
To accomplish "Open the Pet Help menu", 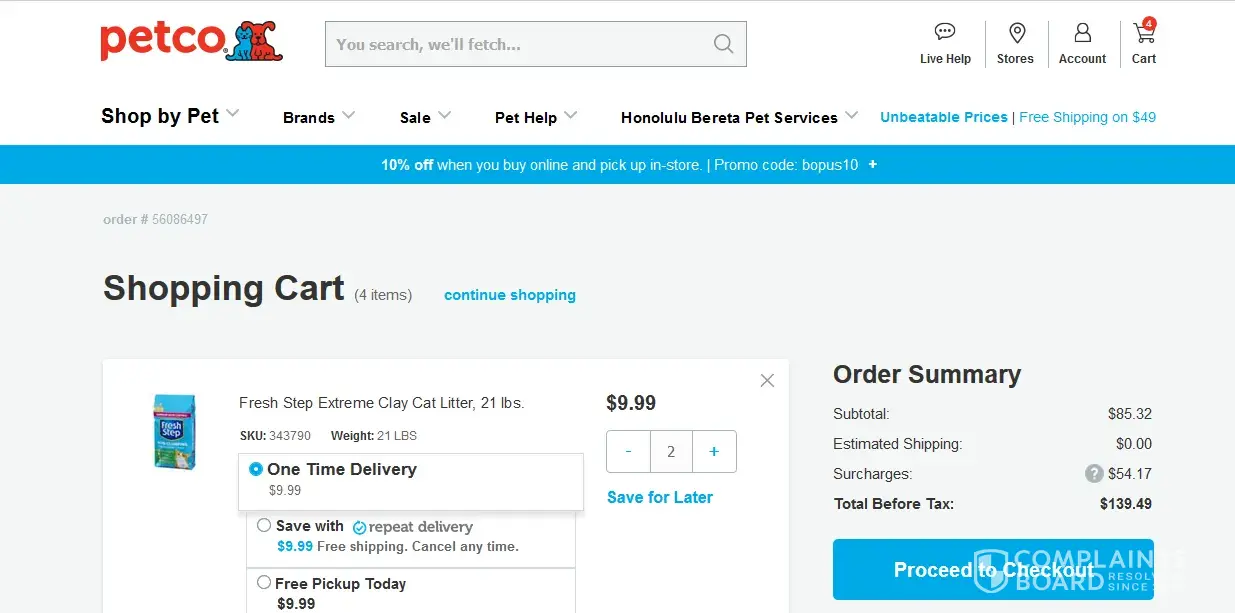I will pos(536,117).
